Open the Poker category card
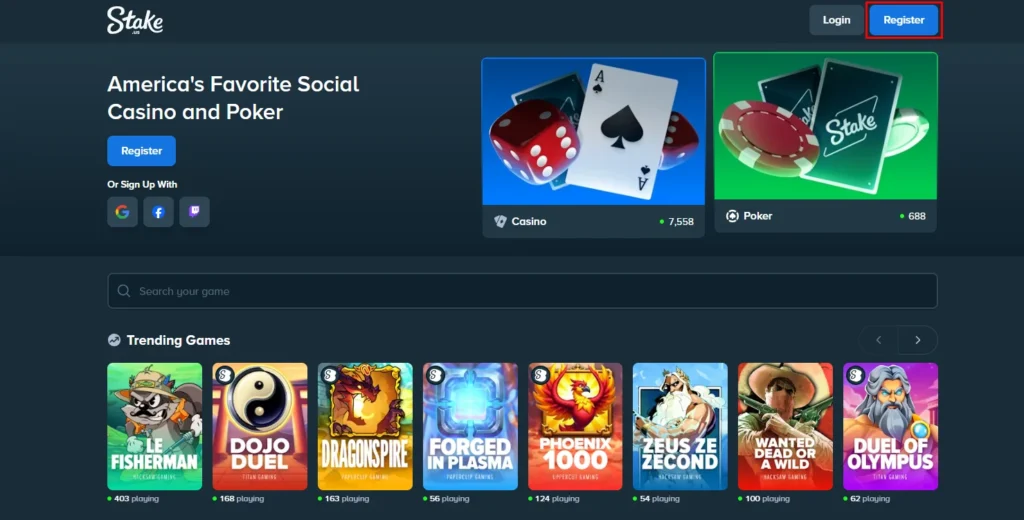The width and height of the screenshot is (1024, 520). coord(825,142)
